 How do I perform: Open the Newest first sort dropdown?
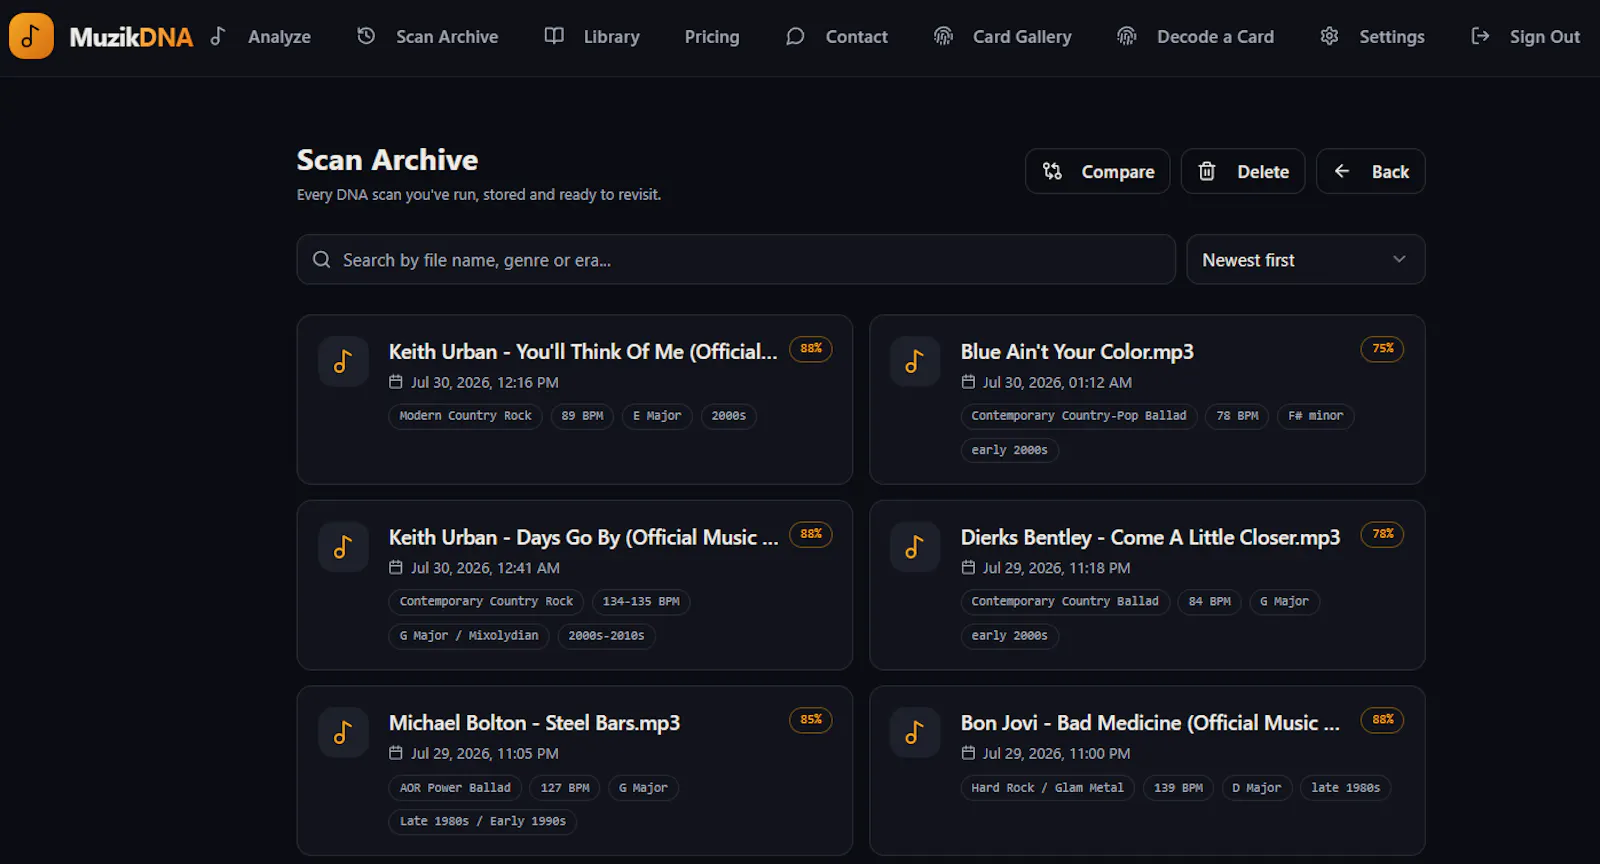1305,260
